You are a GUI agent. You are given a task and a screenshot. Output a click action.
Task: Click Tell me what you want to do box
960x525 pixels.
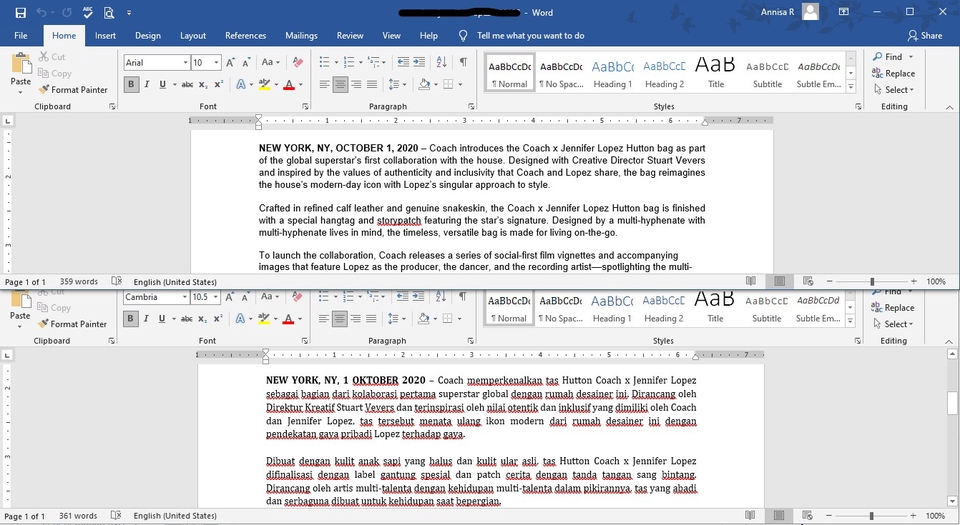[530, 35]
